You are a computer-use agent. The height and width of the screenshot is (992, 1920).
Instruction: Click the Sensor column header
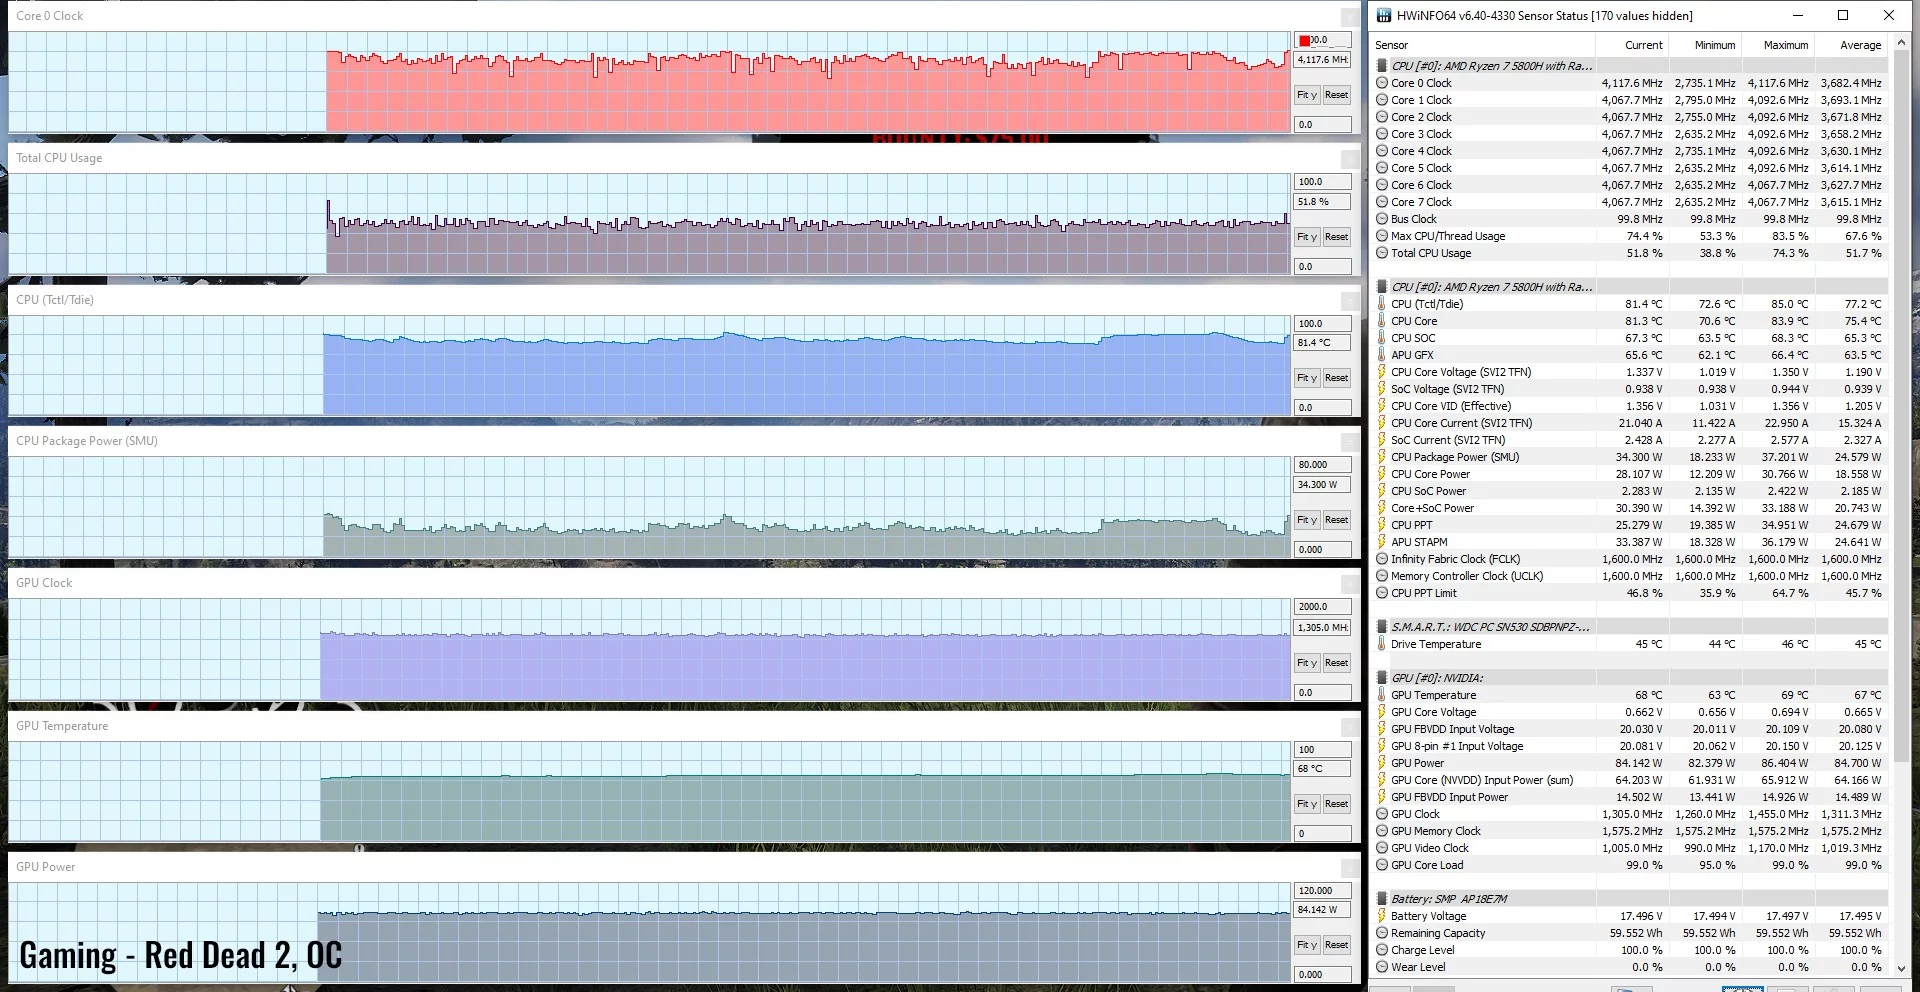1391,45
